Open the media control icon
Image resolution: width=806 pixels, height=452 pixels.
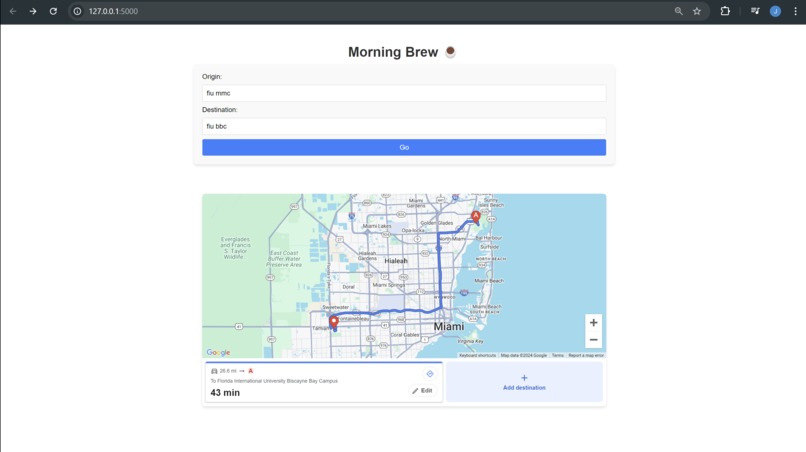tap(755, 11)
